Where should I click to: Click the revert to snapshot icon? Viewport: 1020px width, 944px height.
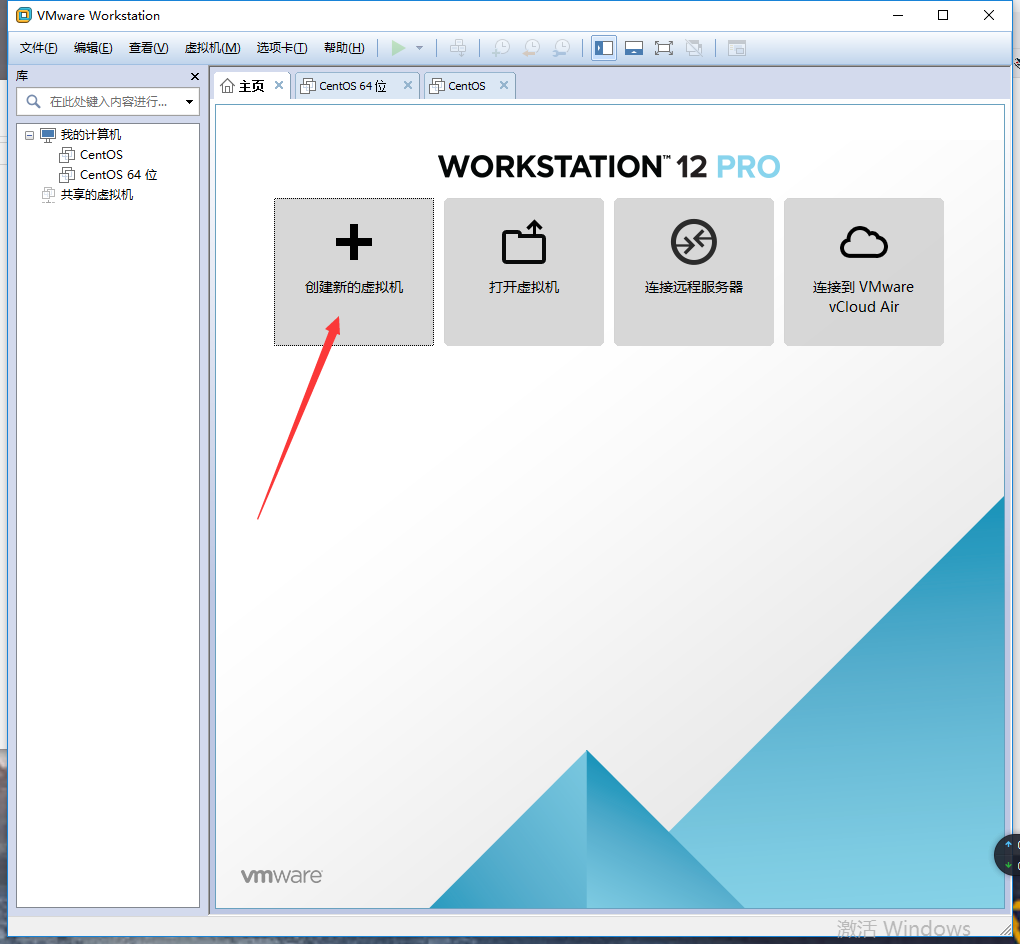tap(531, 48)
